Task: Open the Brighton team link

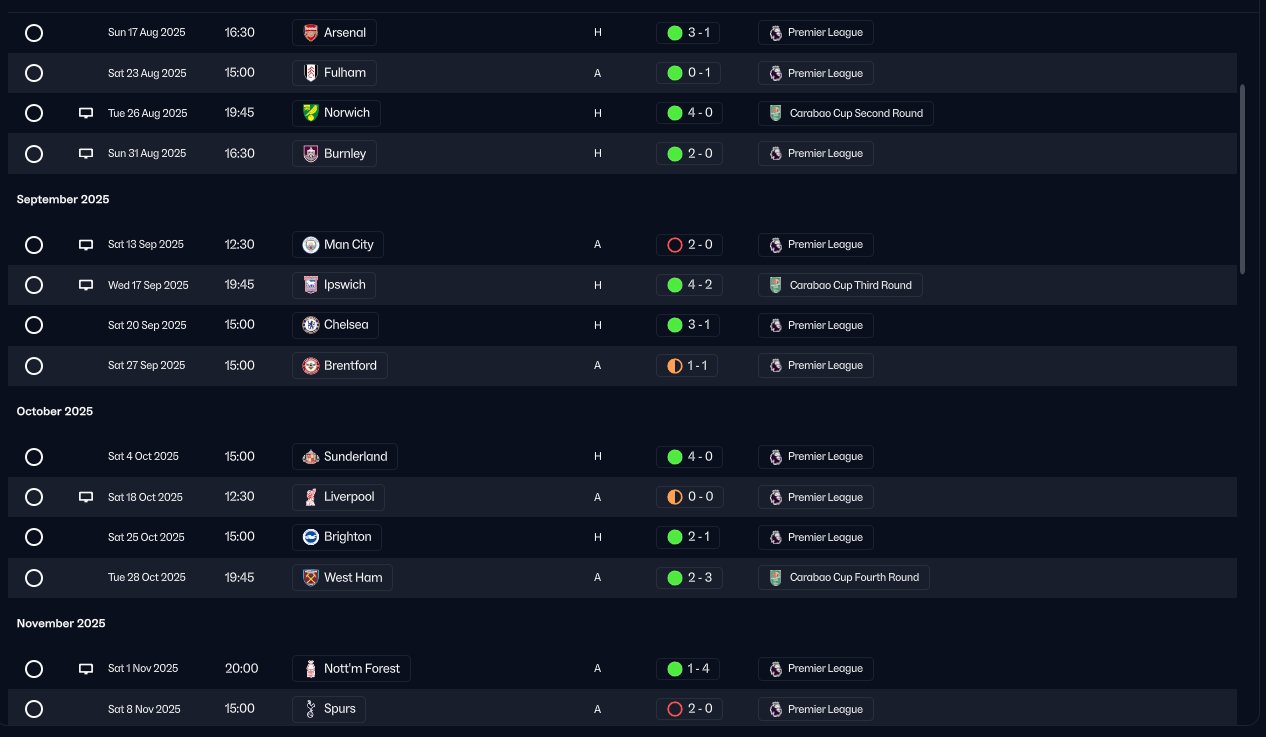Action: [337, 537]
